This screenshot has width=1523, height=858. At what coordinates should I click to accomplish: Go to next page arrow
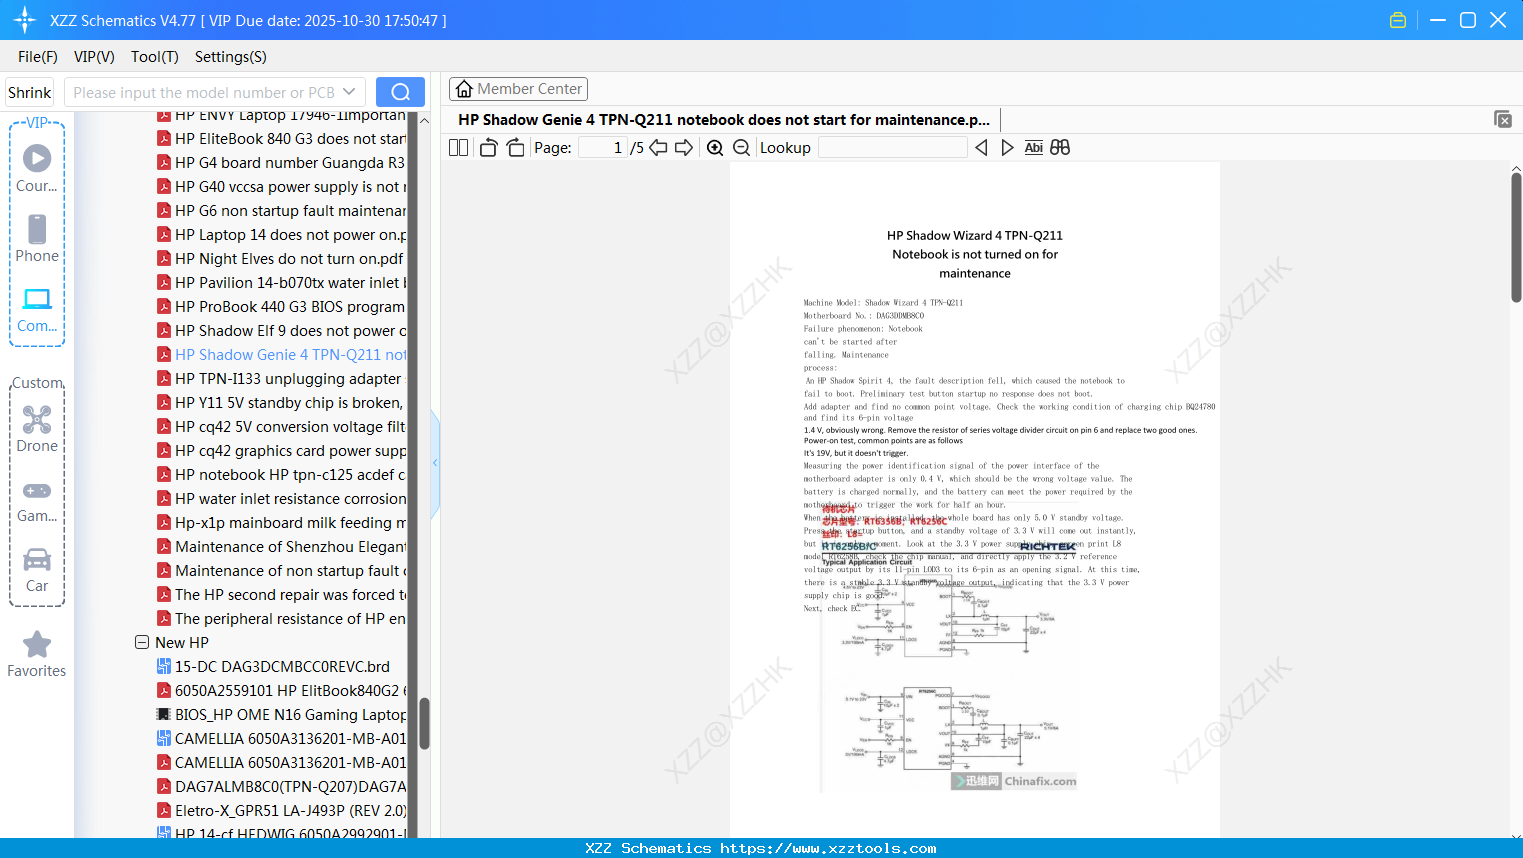click(x=684, y=148)
